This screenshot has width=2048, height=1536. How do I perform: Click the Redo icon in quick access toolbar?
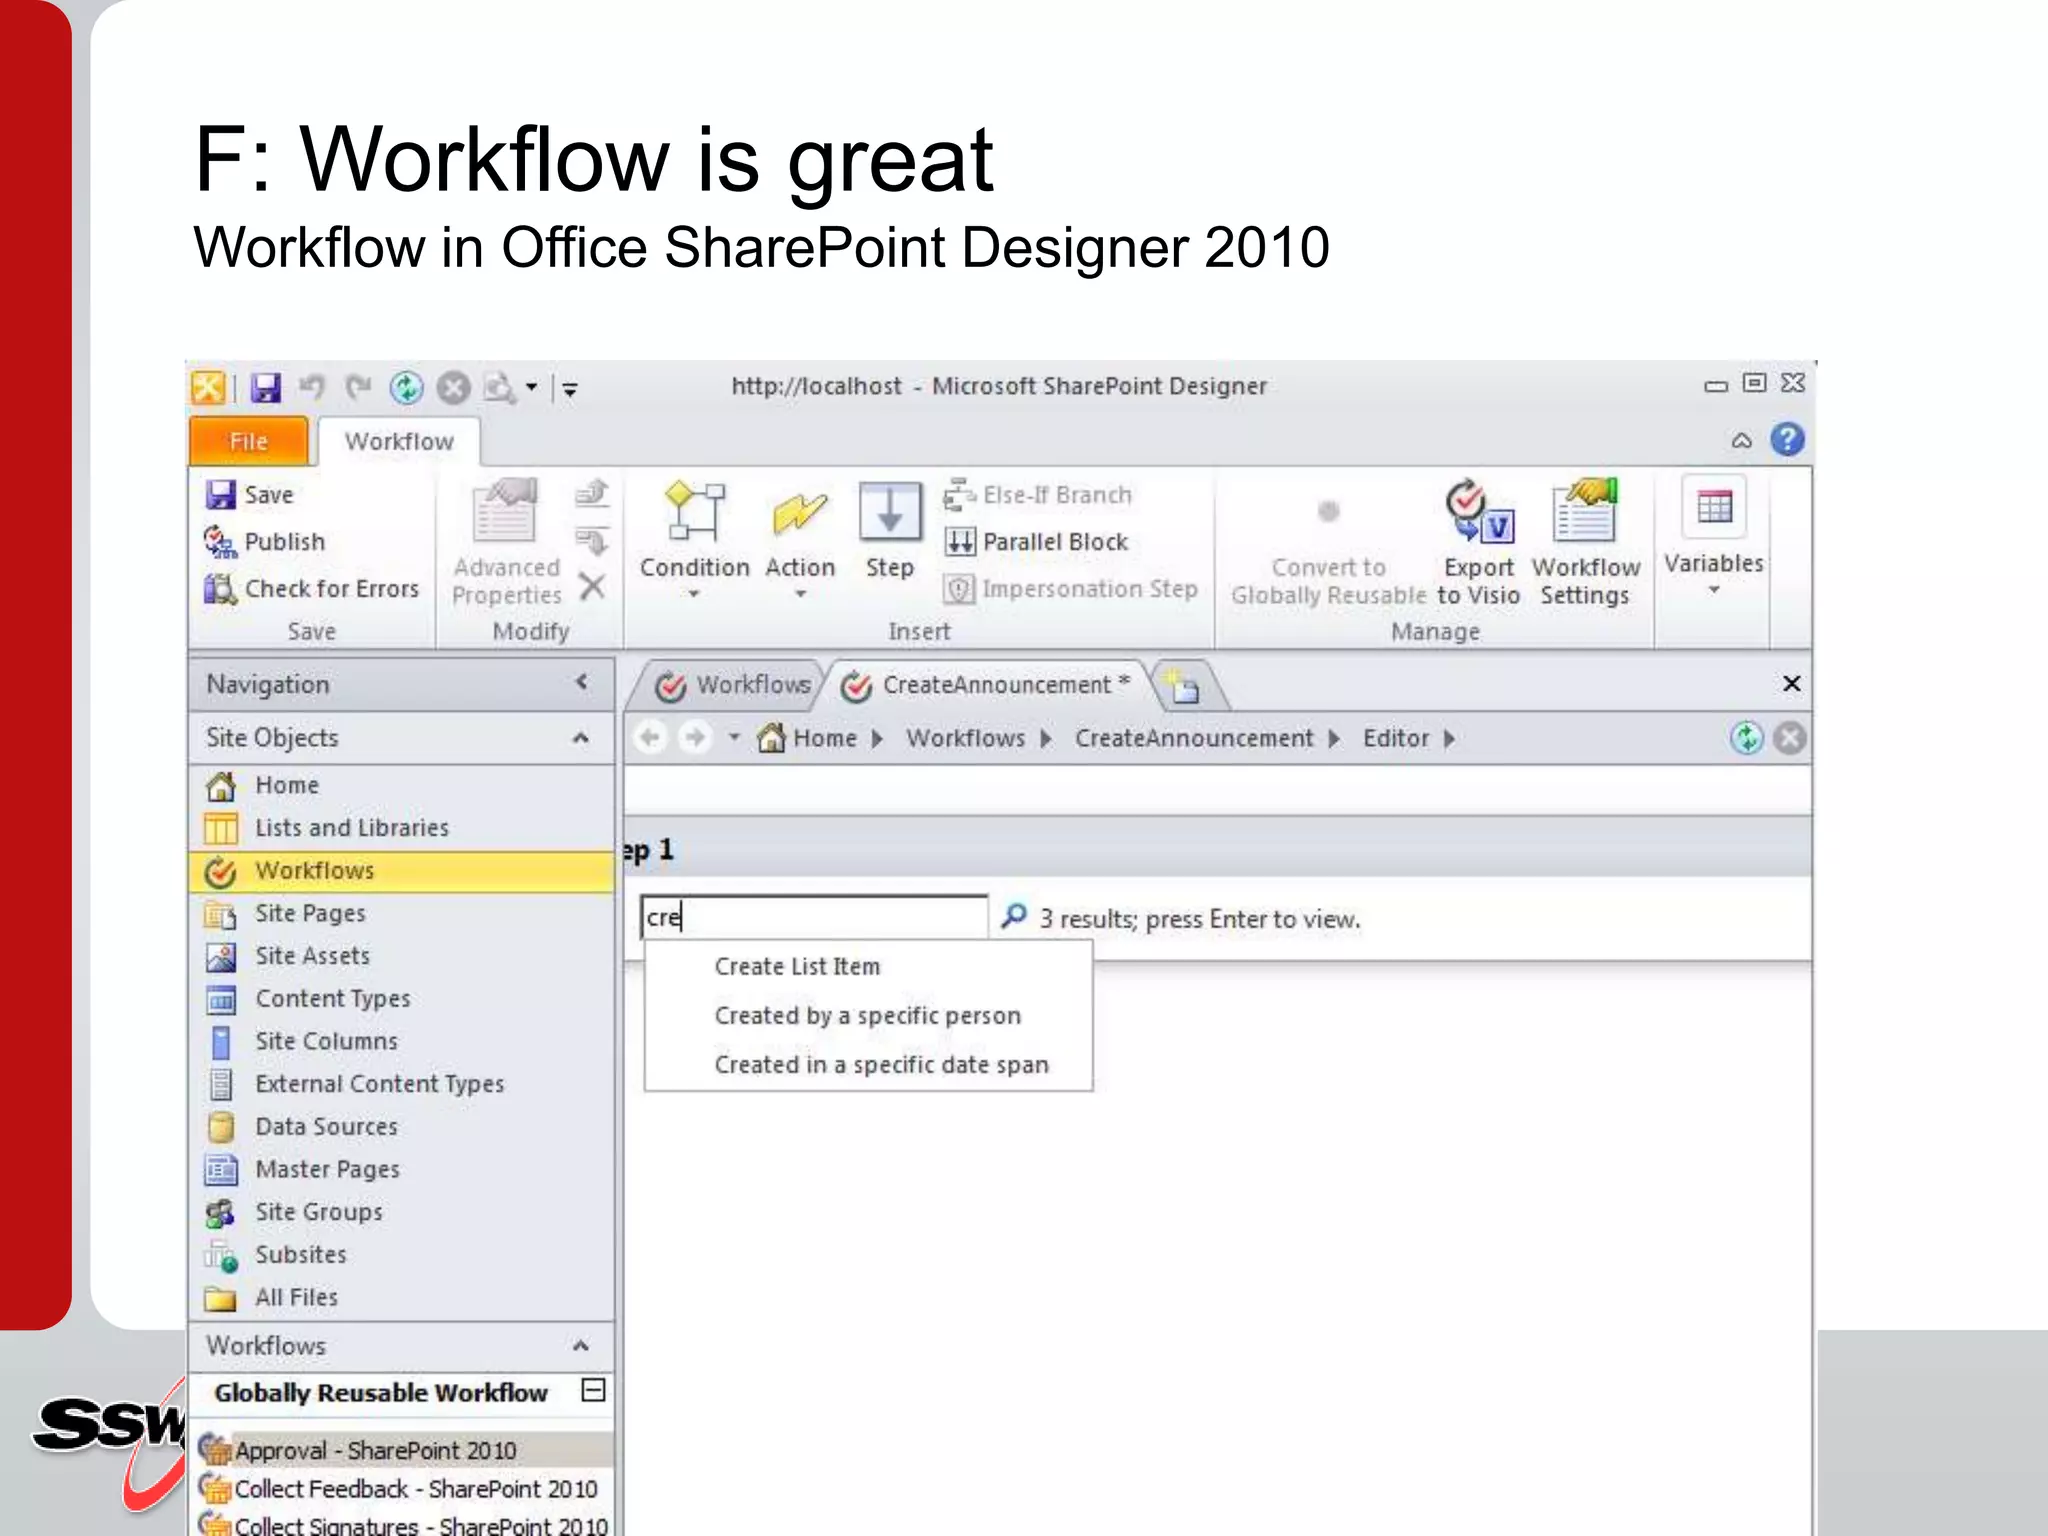(358, 387)
